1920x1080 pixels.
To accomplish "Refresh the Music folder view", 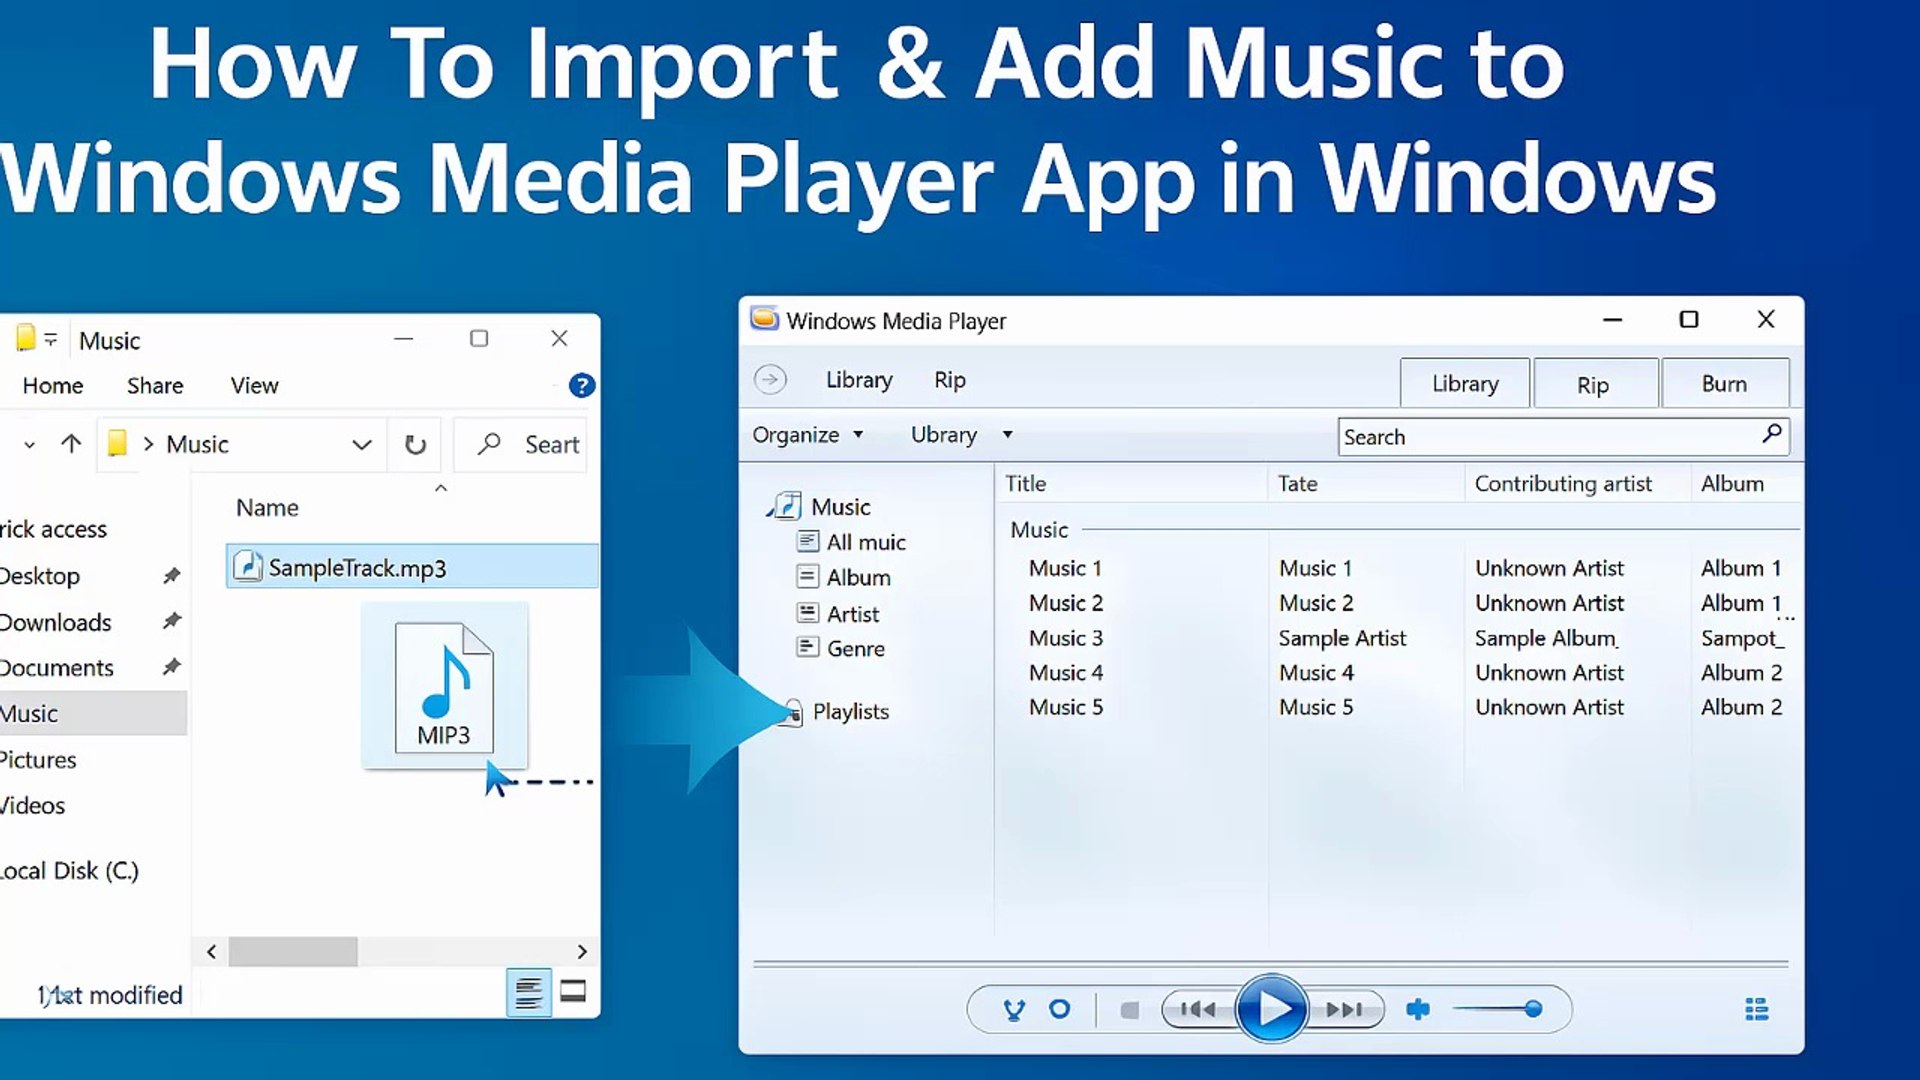I will coord(415,444).
